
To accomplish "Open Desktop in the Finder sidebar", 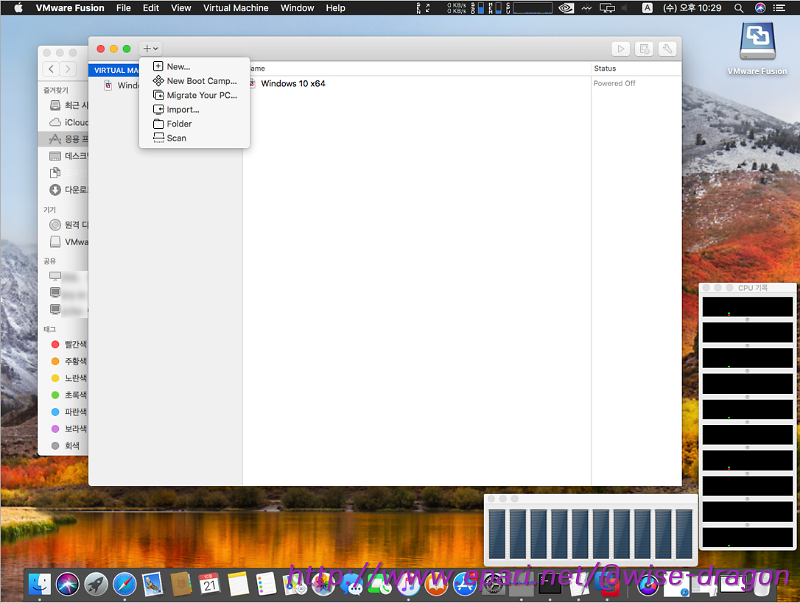I will point(68,156).
